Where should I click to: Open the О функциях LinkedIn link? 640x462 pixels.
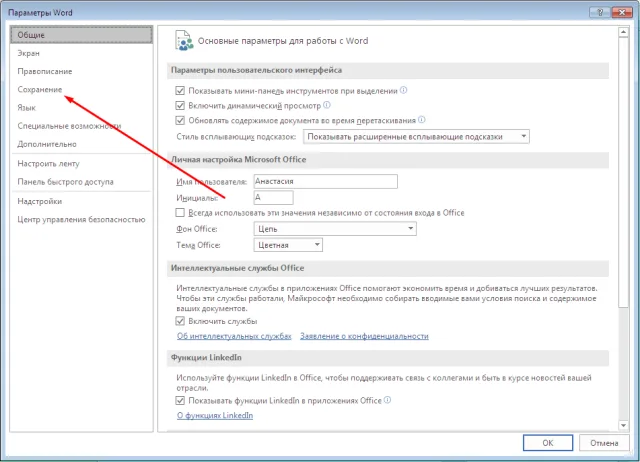coord(215,415)
